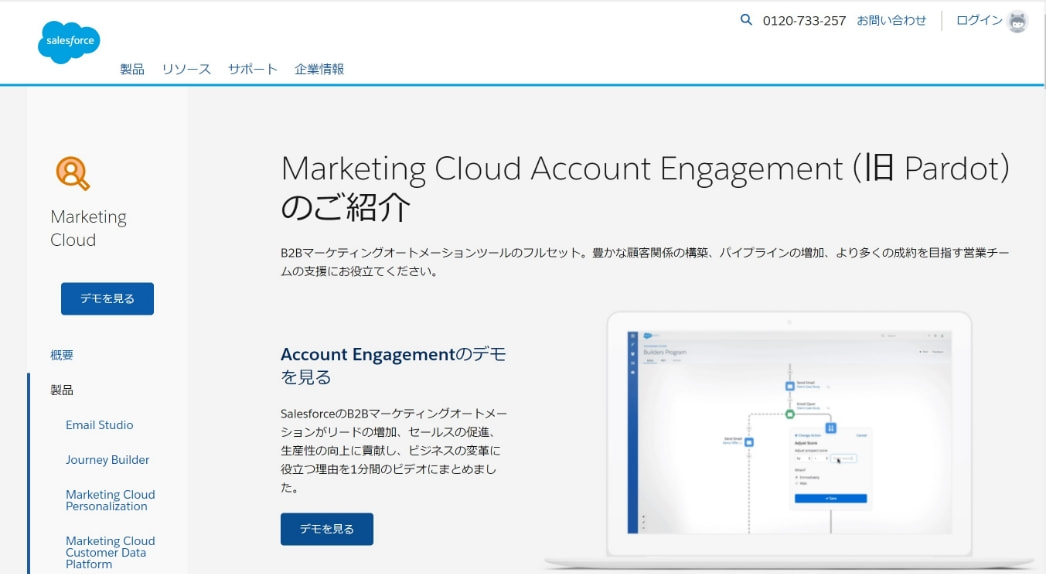1046x574 pixels.
Task: Click the ログイン link
Action: click(x=979, y=21)
